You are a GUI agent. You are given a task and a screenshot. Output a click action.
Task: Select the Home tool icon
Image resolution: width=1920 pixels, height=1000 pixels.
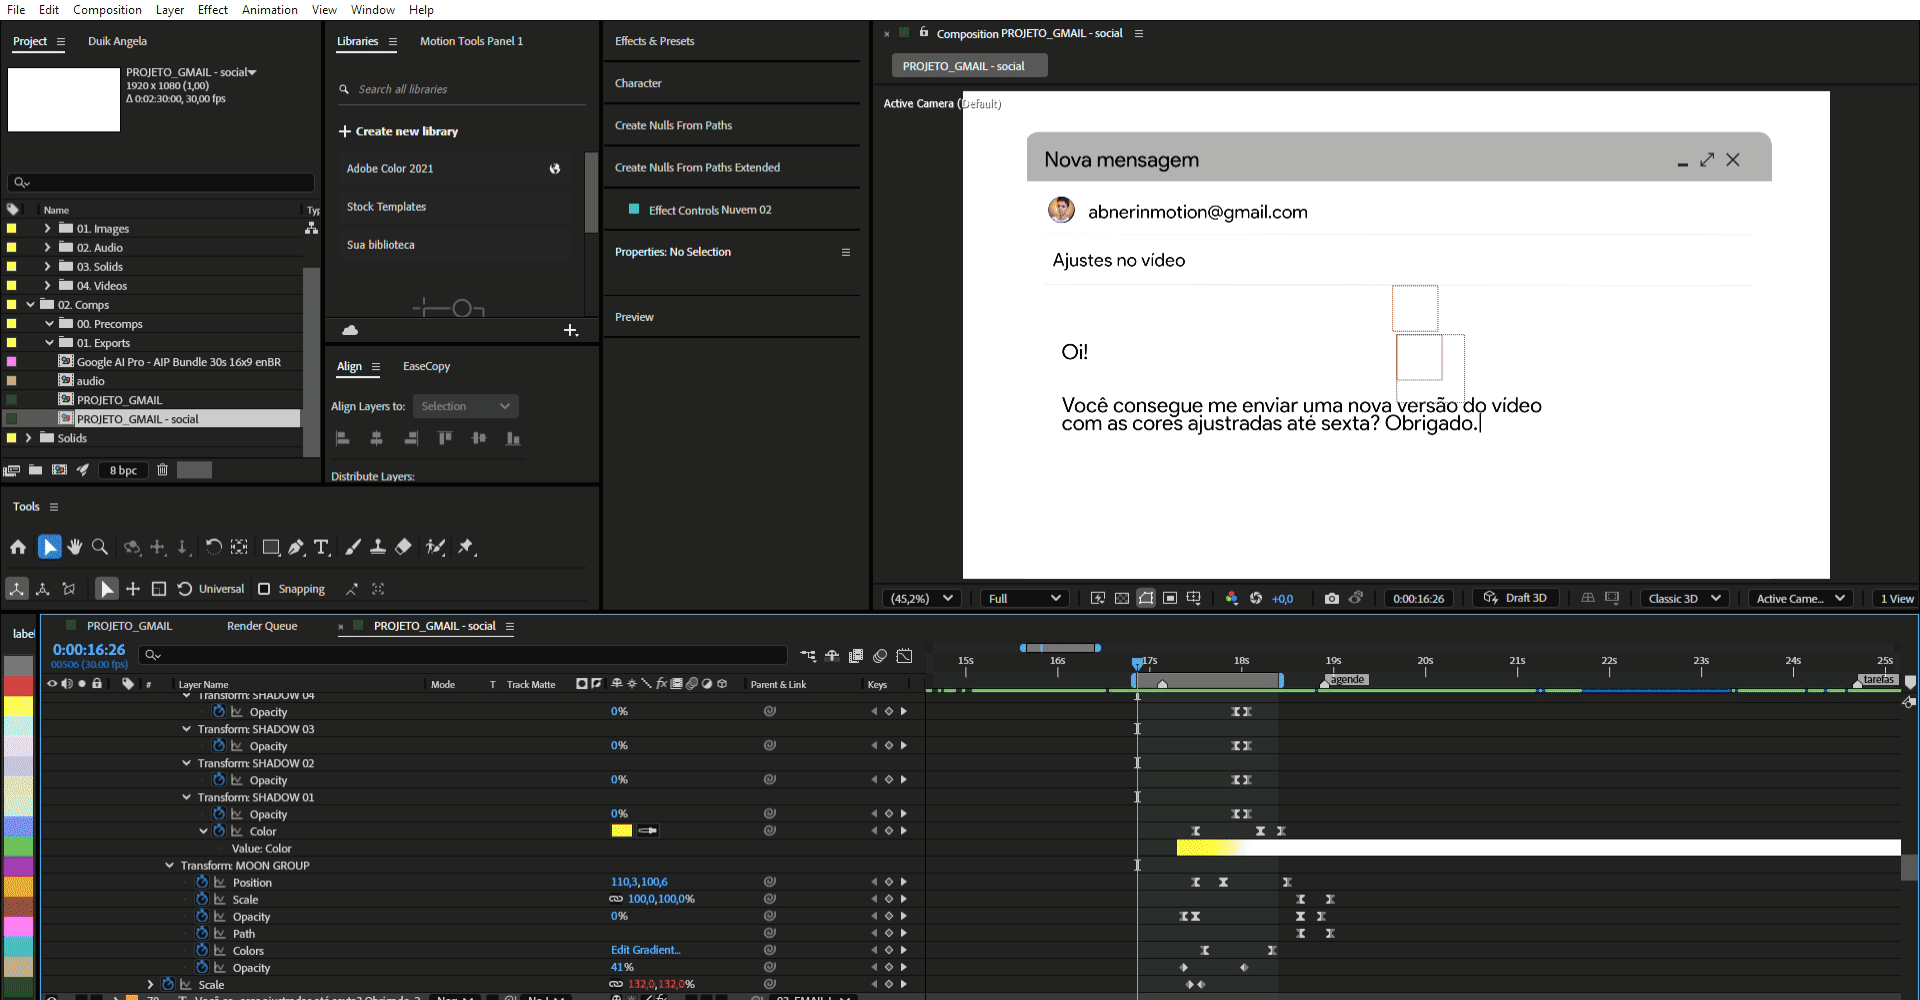pos(18,547)
